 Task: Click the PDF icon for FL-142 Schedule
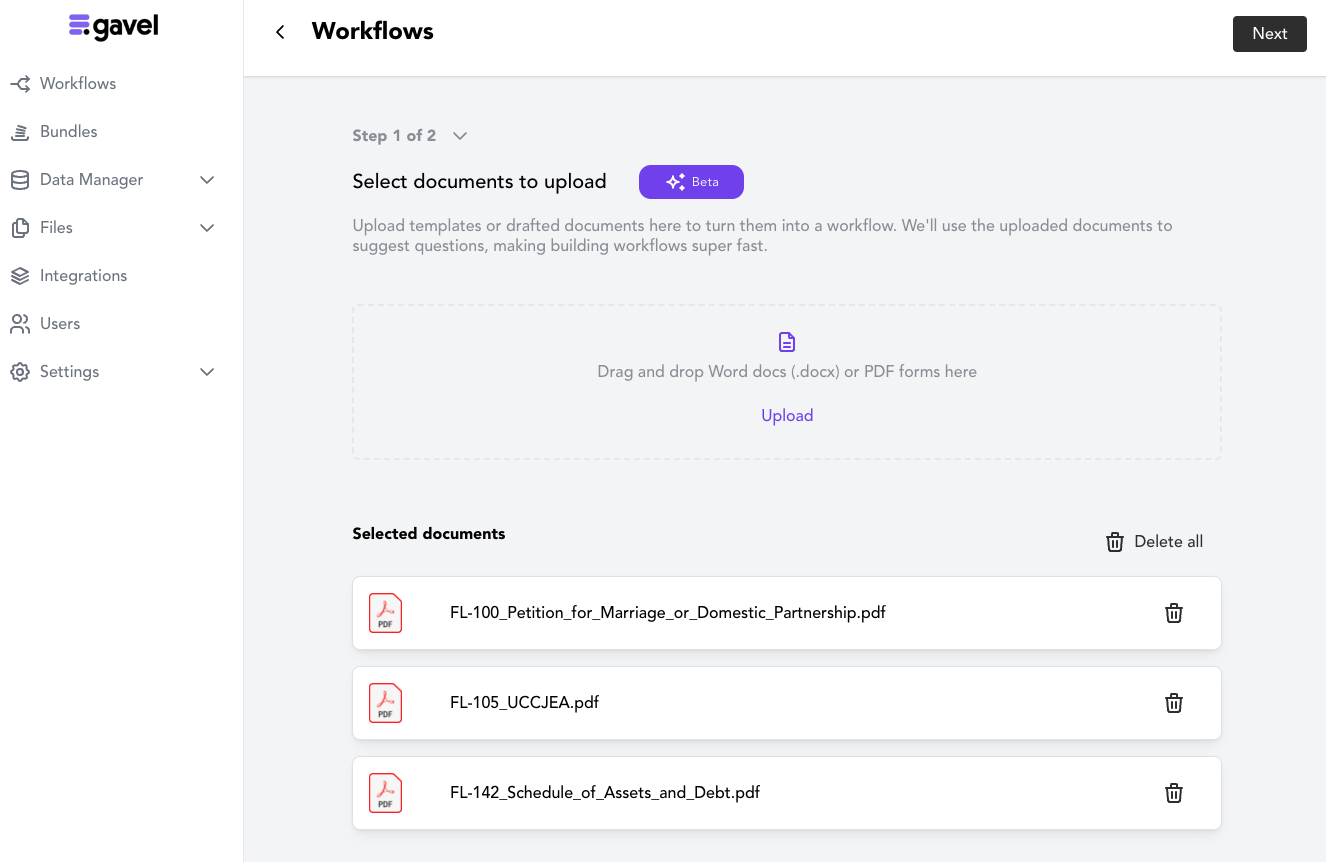click(385, 793)
